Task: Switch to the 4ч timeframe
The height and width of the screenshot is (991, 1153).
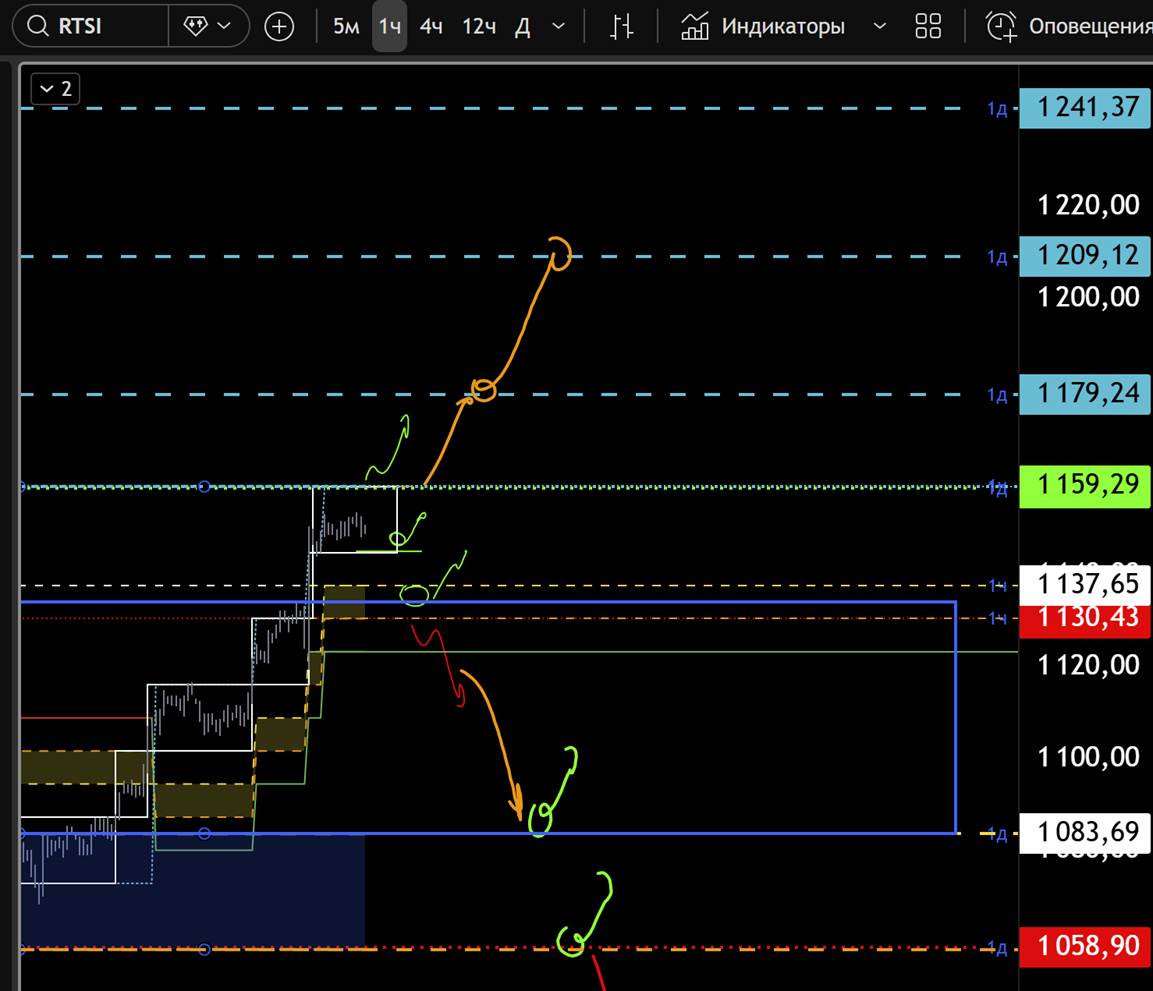Action: pos(431,27)
